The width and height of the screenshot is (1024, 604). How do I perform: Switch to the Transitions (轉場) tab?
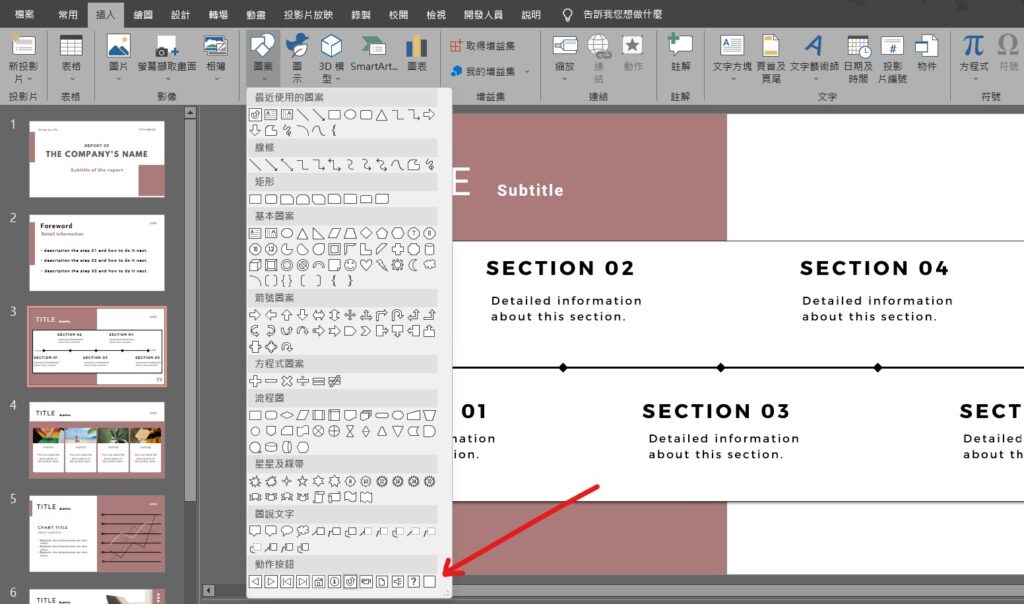point(218,14)
